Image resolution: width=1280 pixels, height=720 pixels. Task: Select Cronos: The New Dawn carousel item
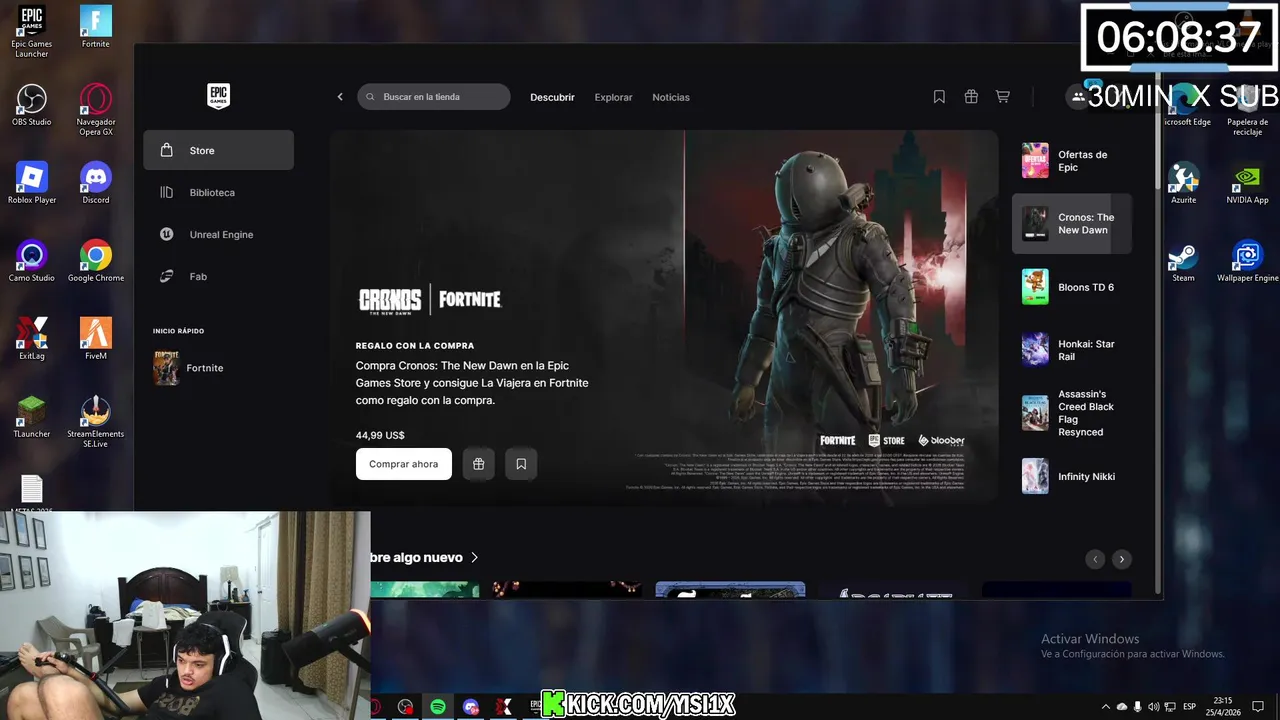[x=1072, y=224]
